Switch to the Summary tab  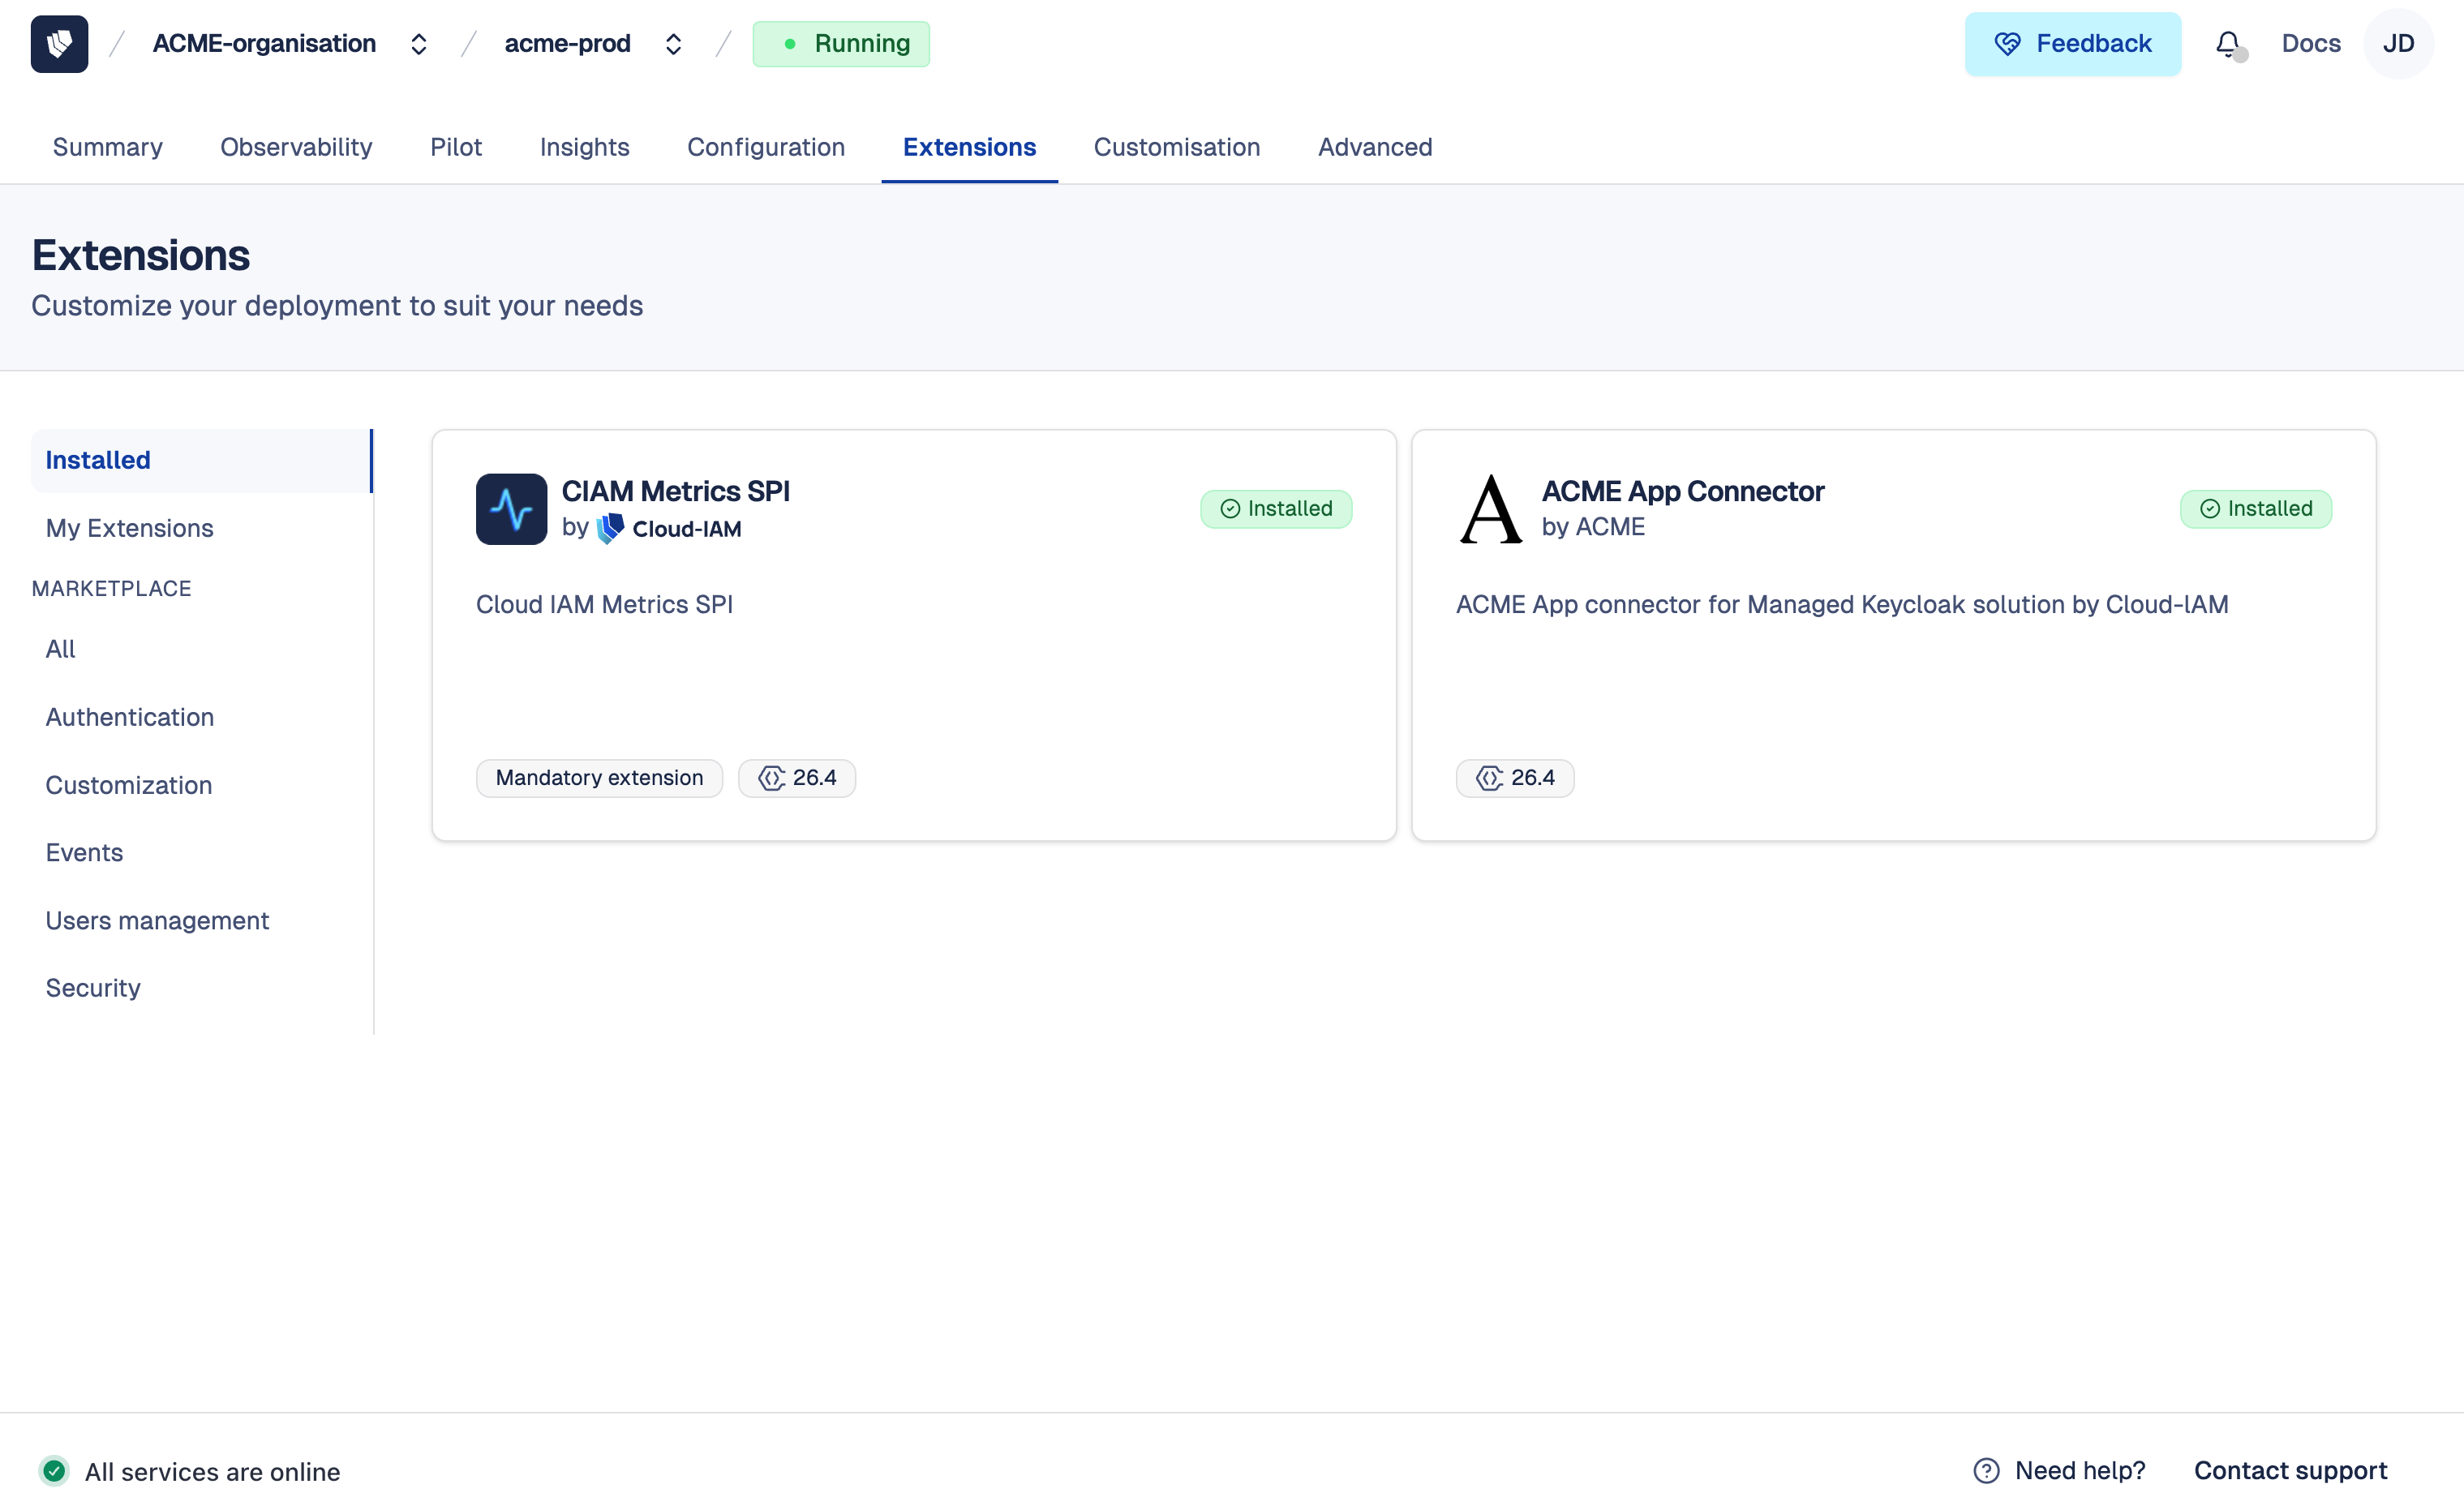point(107,147)
